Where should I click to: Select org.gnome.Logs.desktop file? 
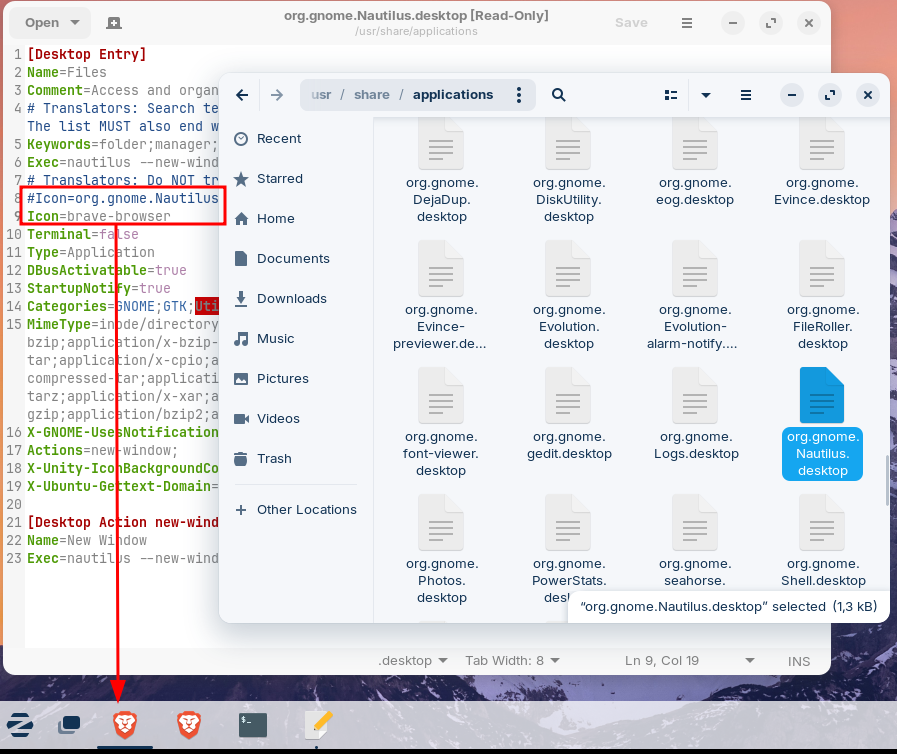point(696,415)
